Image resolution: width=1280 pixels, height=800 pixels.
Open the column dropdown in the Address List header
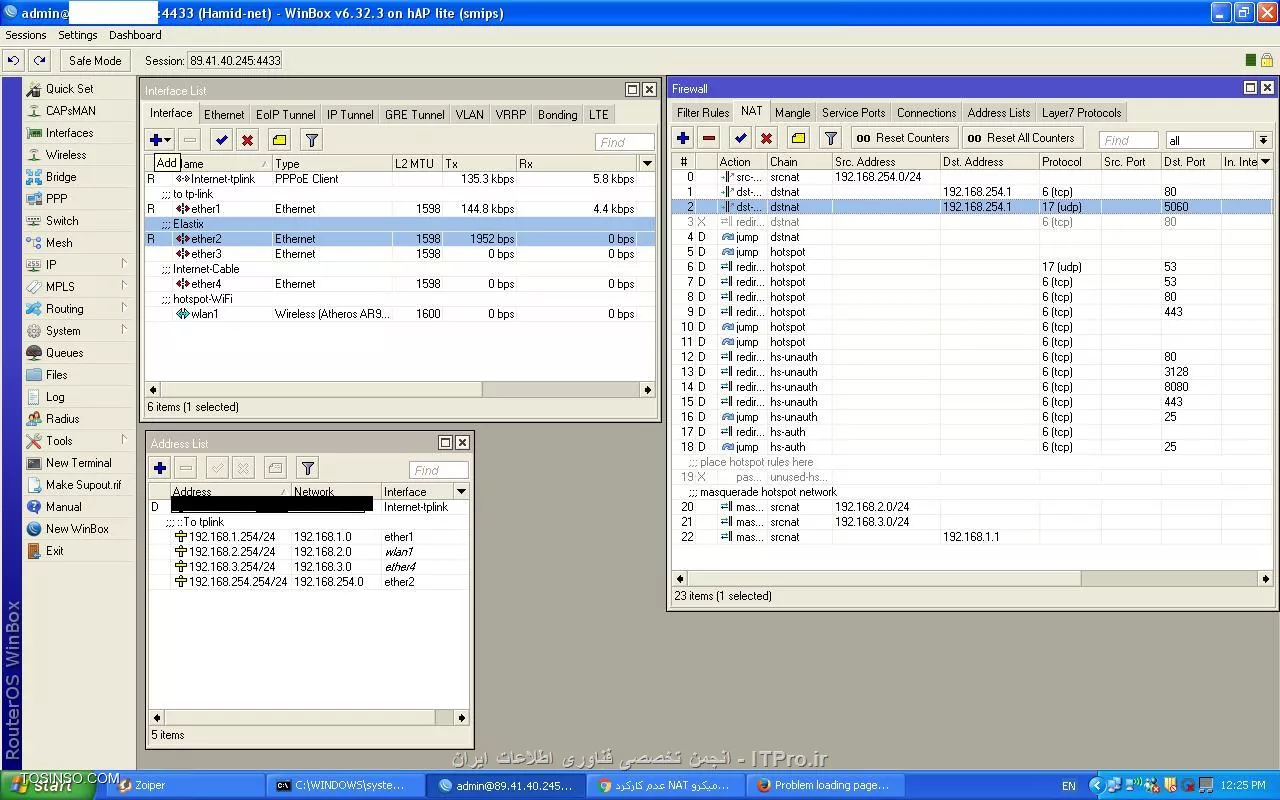(461, 492)
